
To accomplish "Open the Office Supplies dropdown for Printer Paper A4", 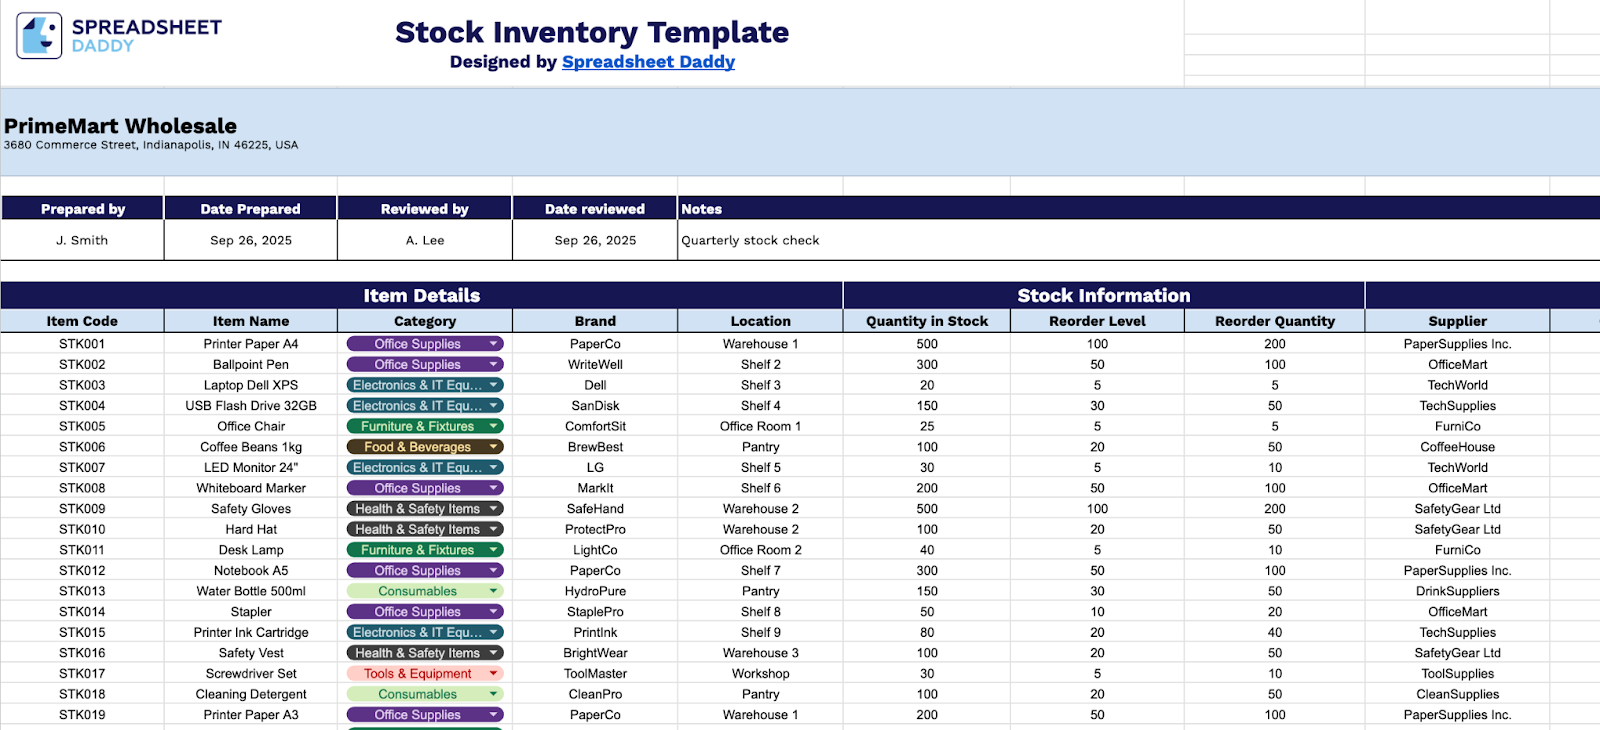I will click(492, 343).
